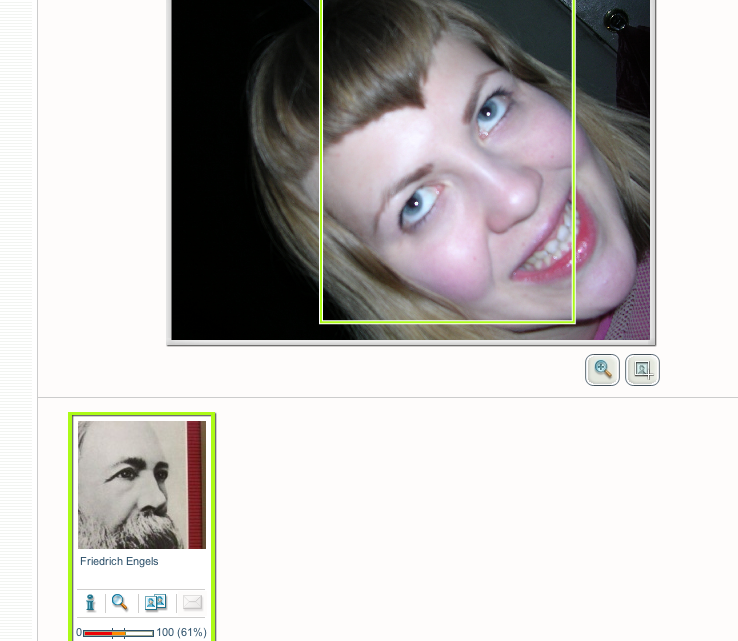Viewport: 738px width, 641px height.
Task: Click the face selection button beside zoom
Action: tap(642, 370)
